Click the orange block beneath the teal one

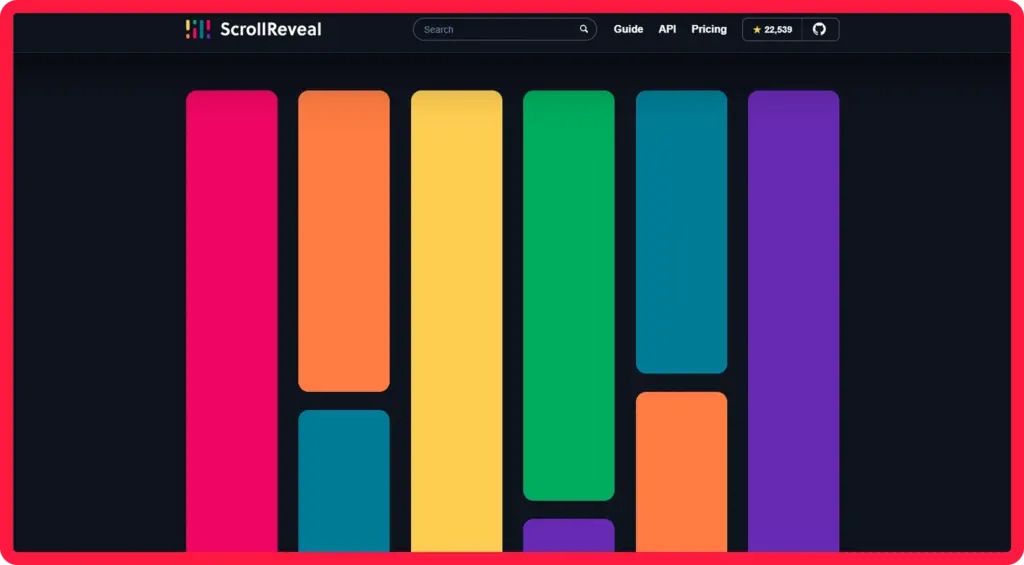click(681, 471)
